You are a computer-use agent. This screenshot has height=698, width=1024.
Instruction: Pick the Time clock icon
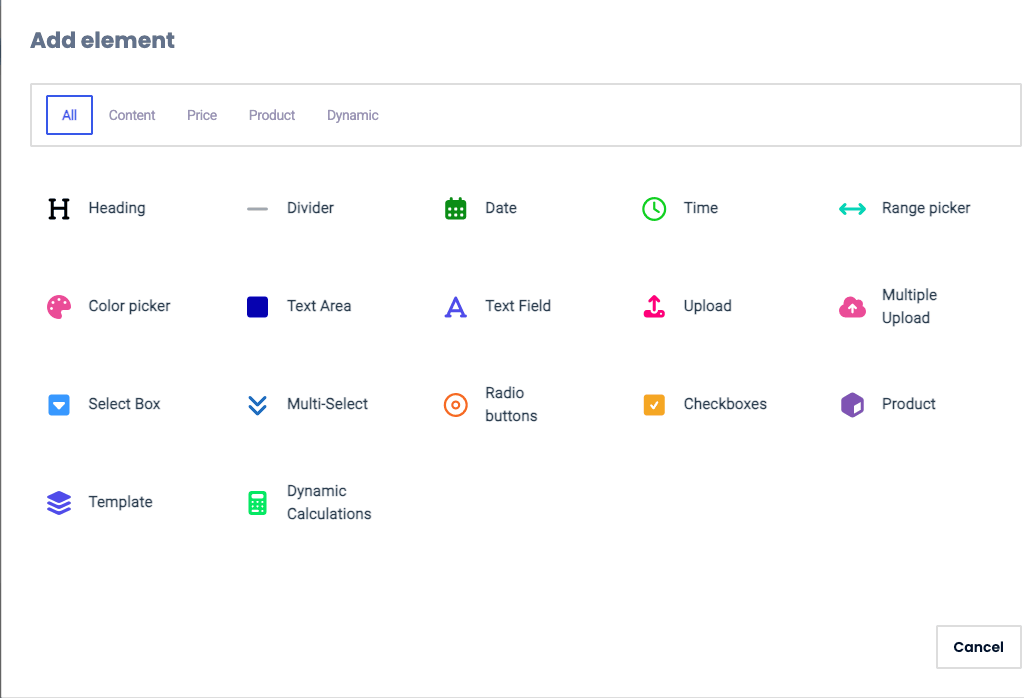654,209
